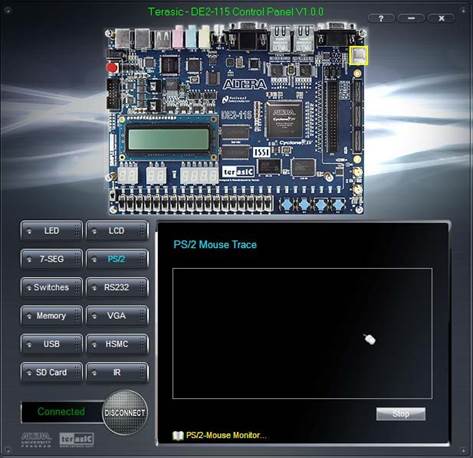This screenshot has width=473, height=458.
Task: Click the mouse cursor icon in trace area
Action: tap(370, 339)
